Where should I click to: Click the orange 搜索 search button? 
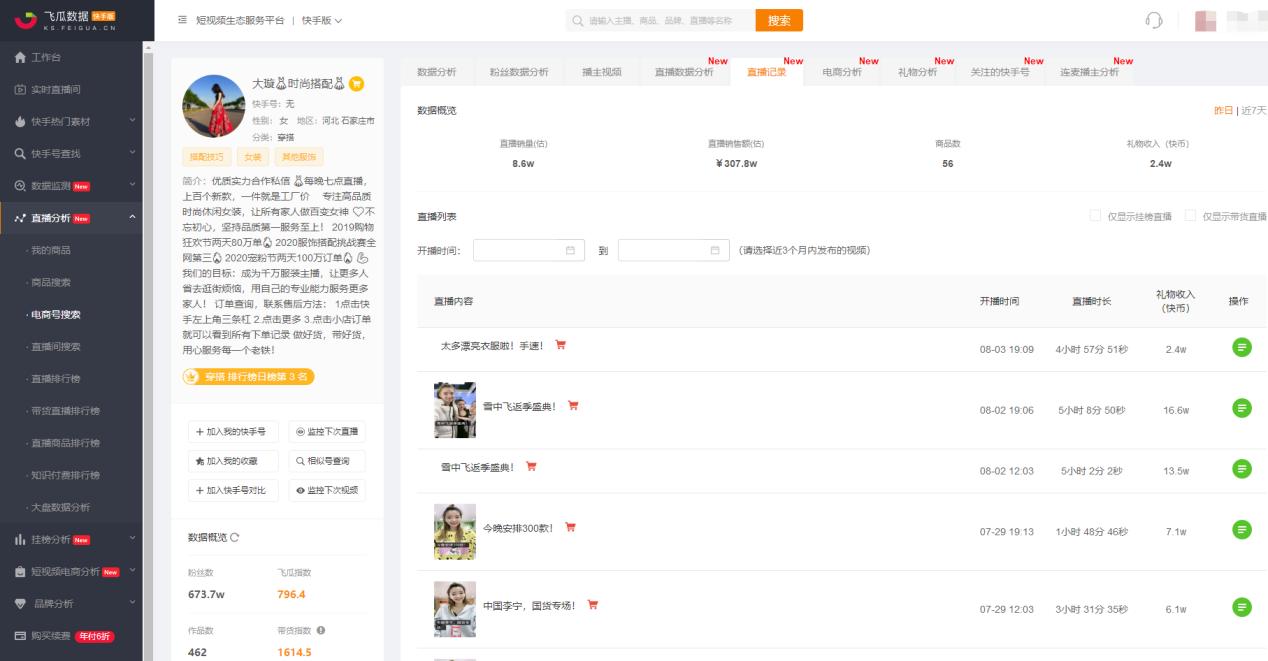[780, 20]
